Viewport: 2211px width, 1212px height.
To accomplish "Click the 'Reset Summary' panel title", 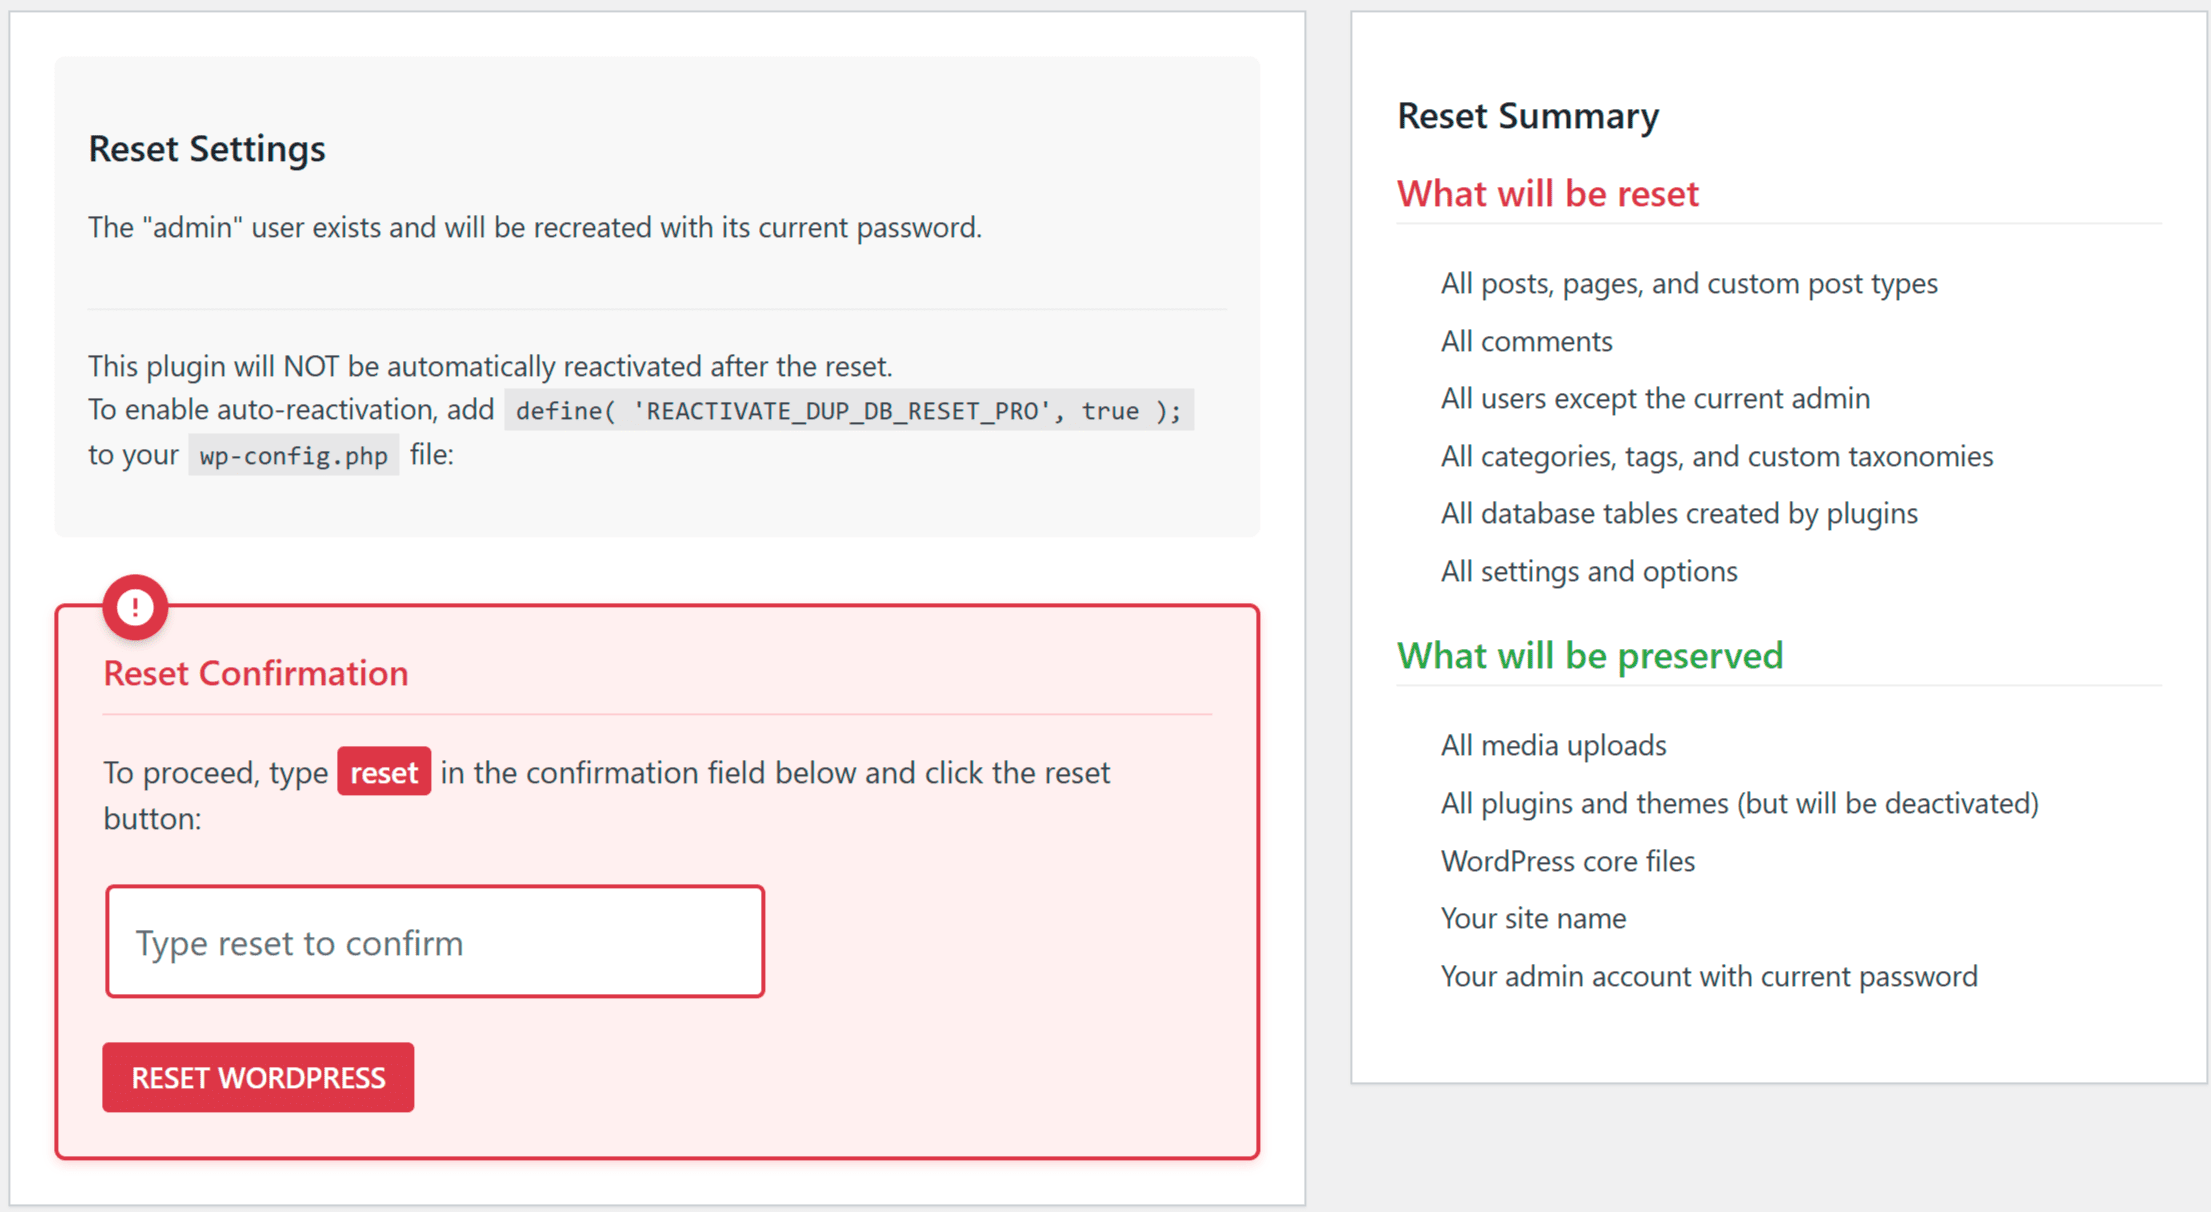I will pos(1527,116).
